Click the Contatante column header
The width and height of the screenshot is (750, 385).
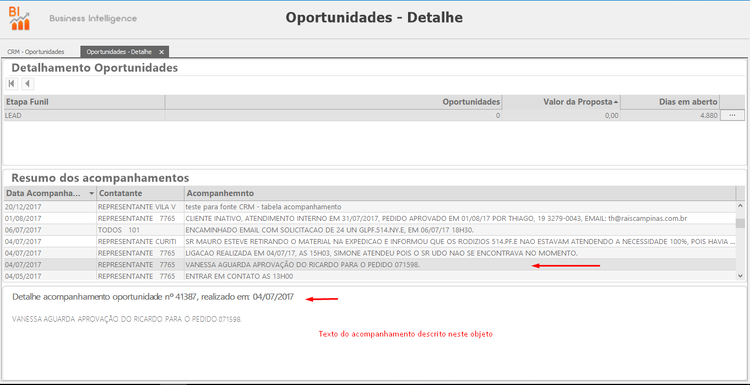point(140,193)
